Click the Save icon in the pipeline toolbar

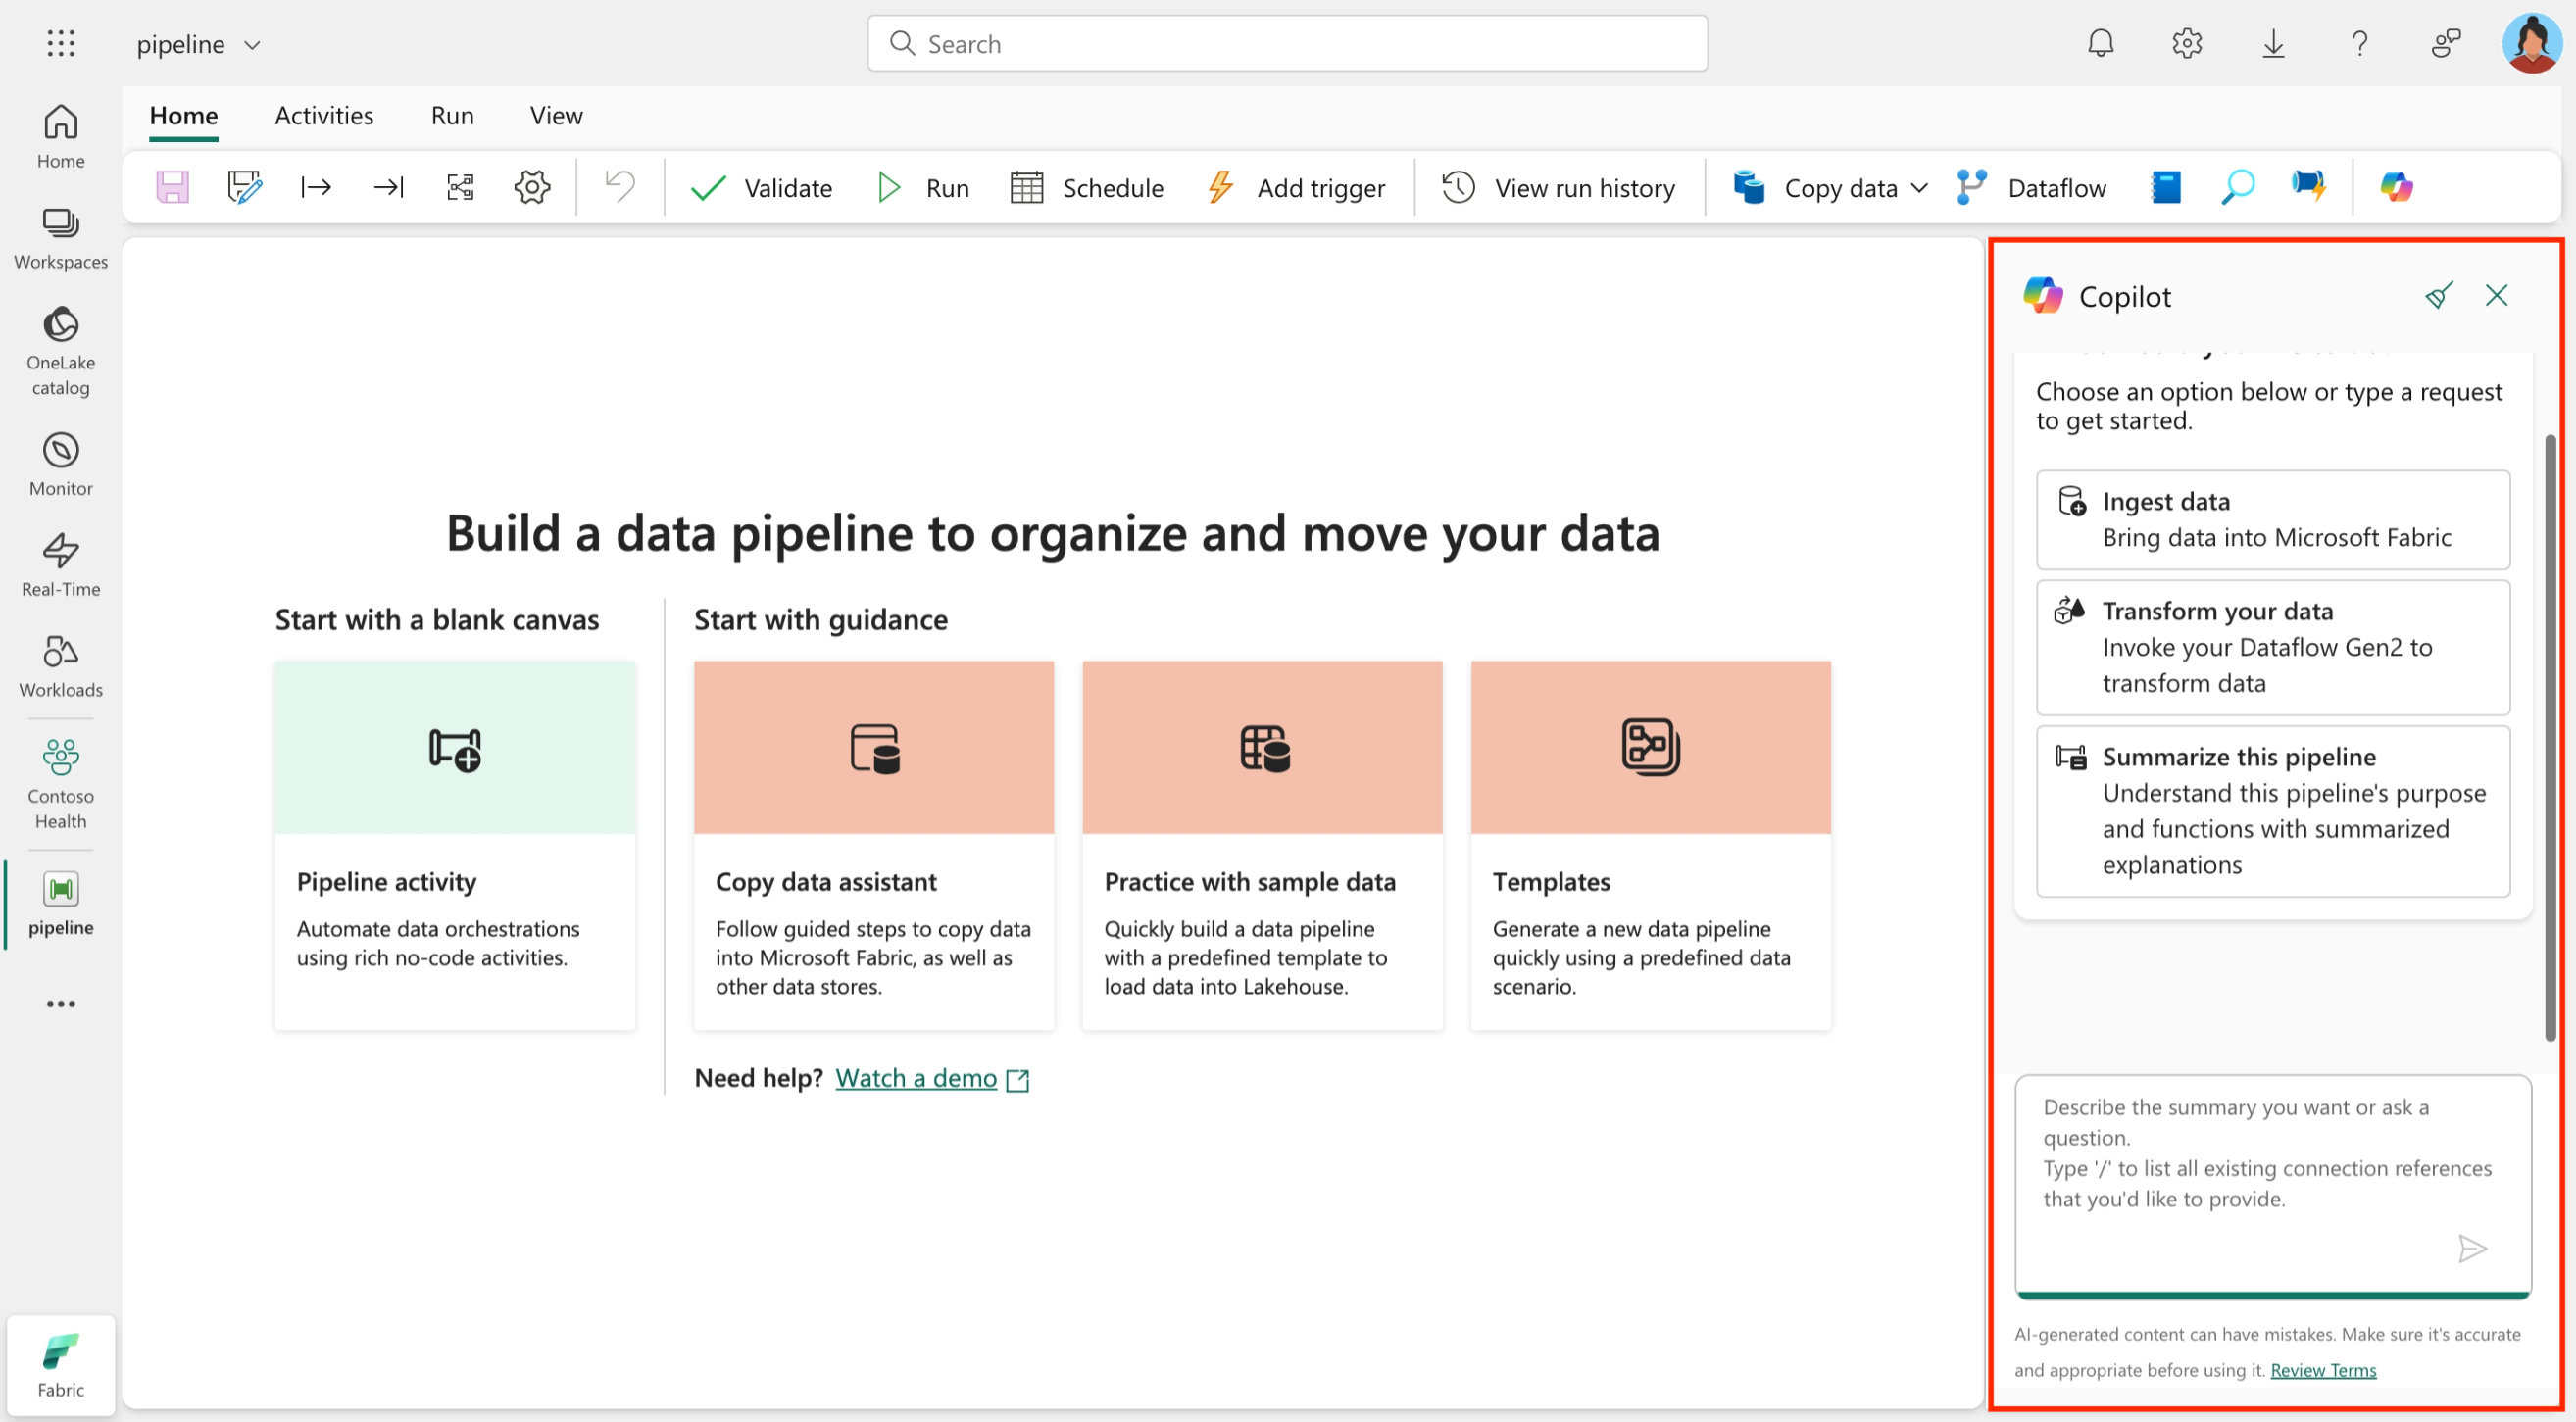click(x=172, y=187)
